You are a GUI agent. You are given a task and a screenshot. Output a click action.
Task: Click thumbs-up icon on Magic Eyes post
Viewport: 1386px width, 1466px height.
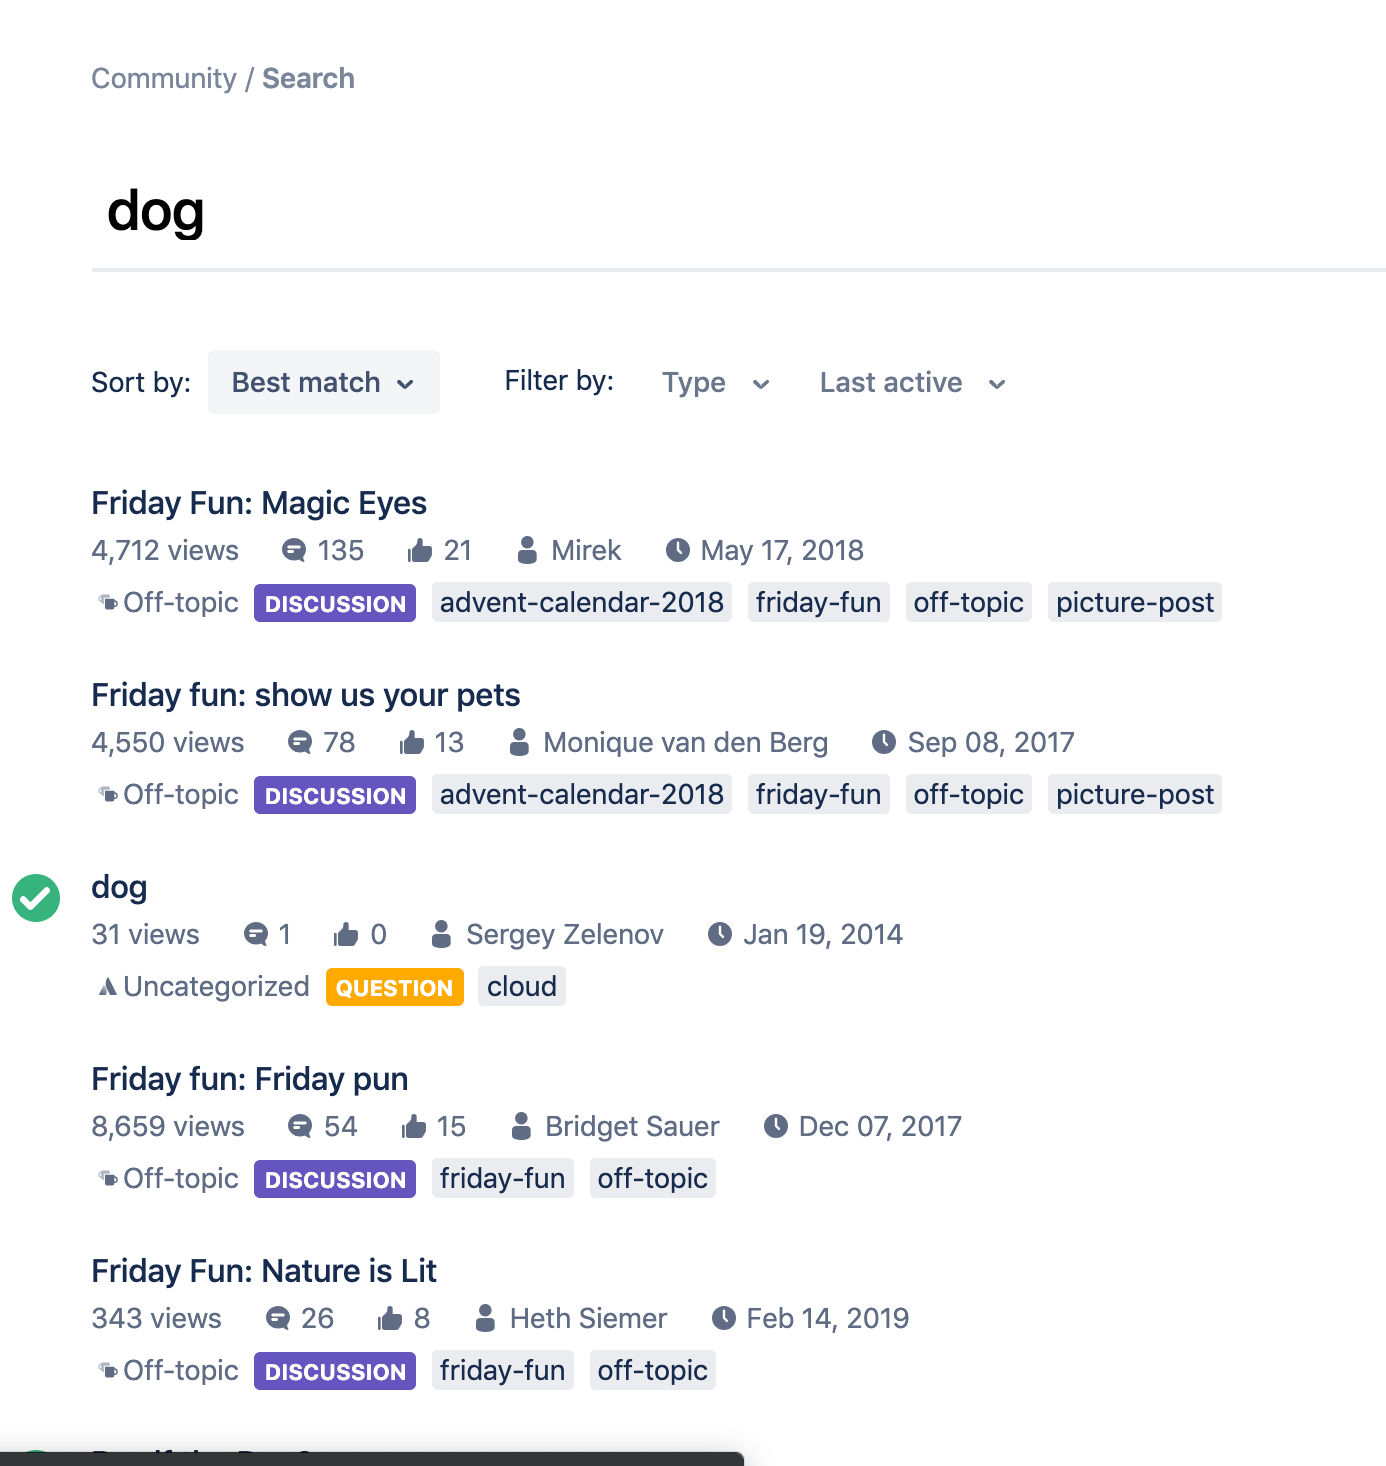coord(420,550)
